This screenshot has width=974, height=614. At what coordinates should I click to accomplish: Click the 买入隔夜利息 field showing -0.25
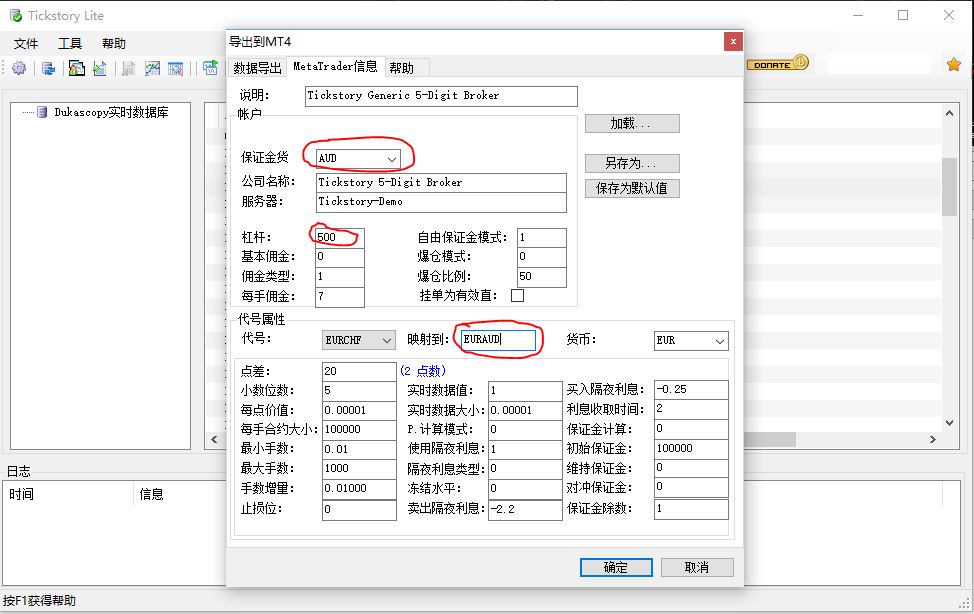click(691, 390)
